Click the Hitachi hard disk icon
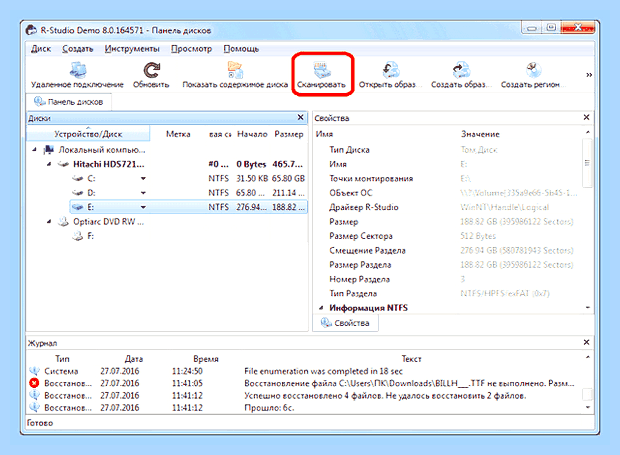This screenshot has width=620, height=455. click(63, 164)
